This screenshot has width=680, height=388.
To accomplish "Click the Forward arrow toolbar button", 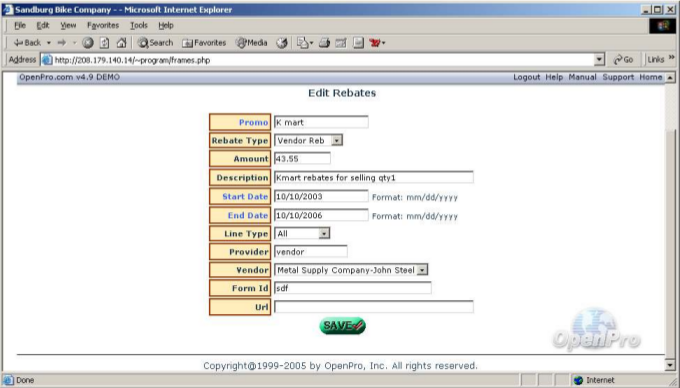I will (x=62, y=42).
